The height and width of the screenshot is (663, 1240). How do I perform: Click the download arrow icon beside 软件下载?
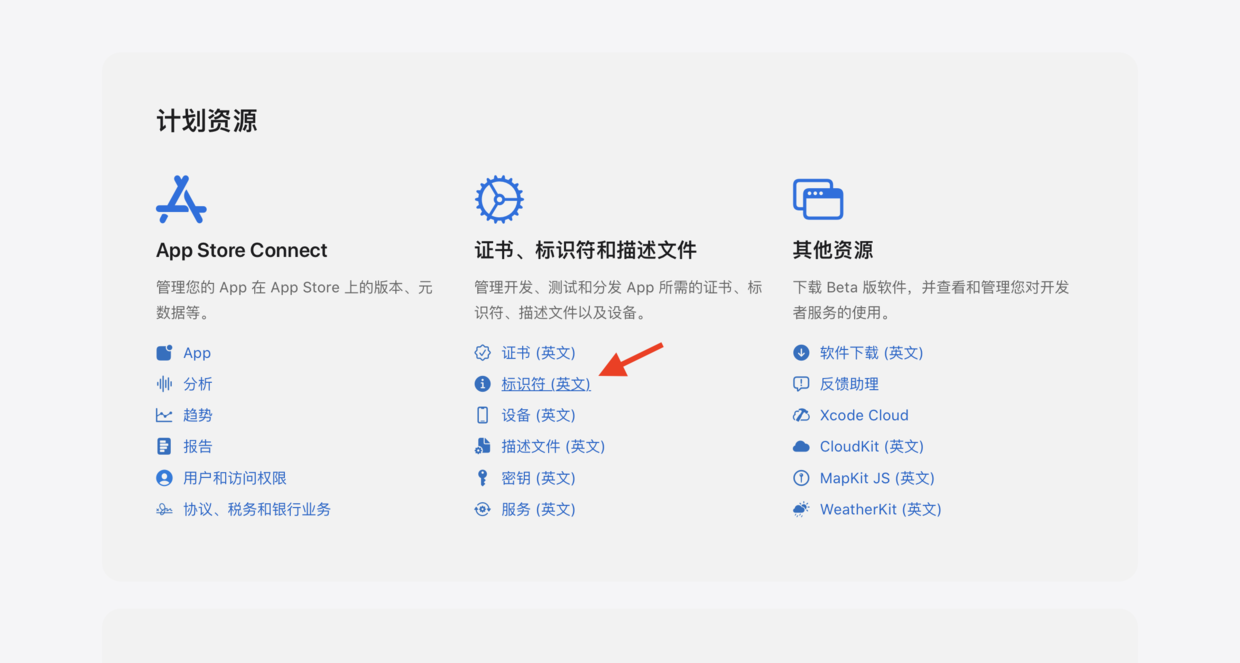pos(801,353)
